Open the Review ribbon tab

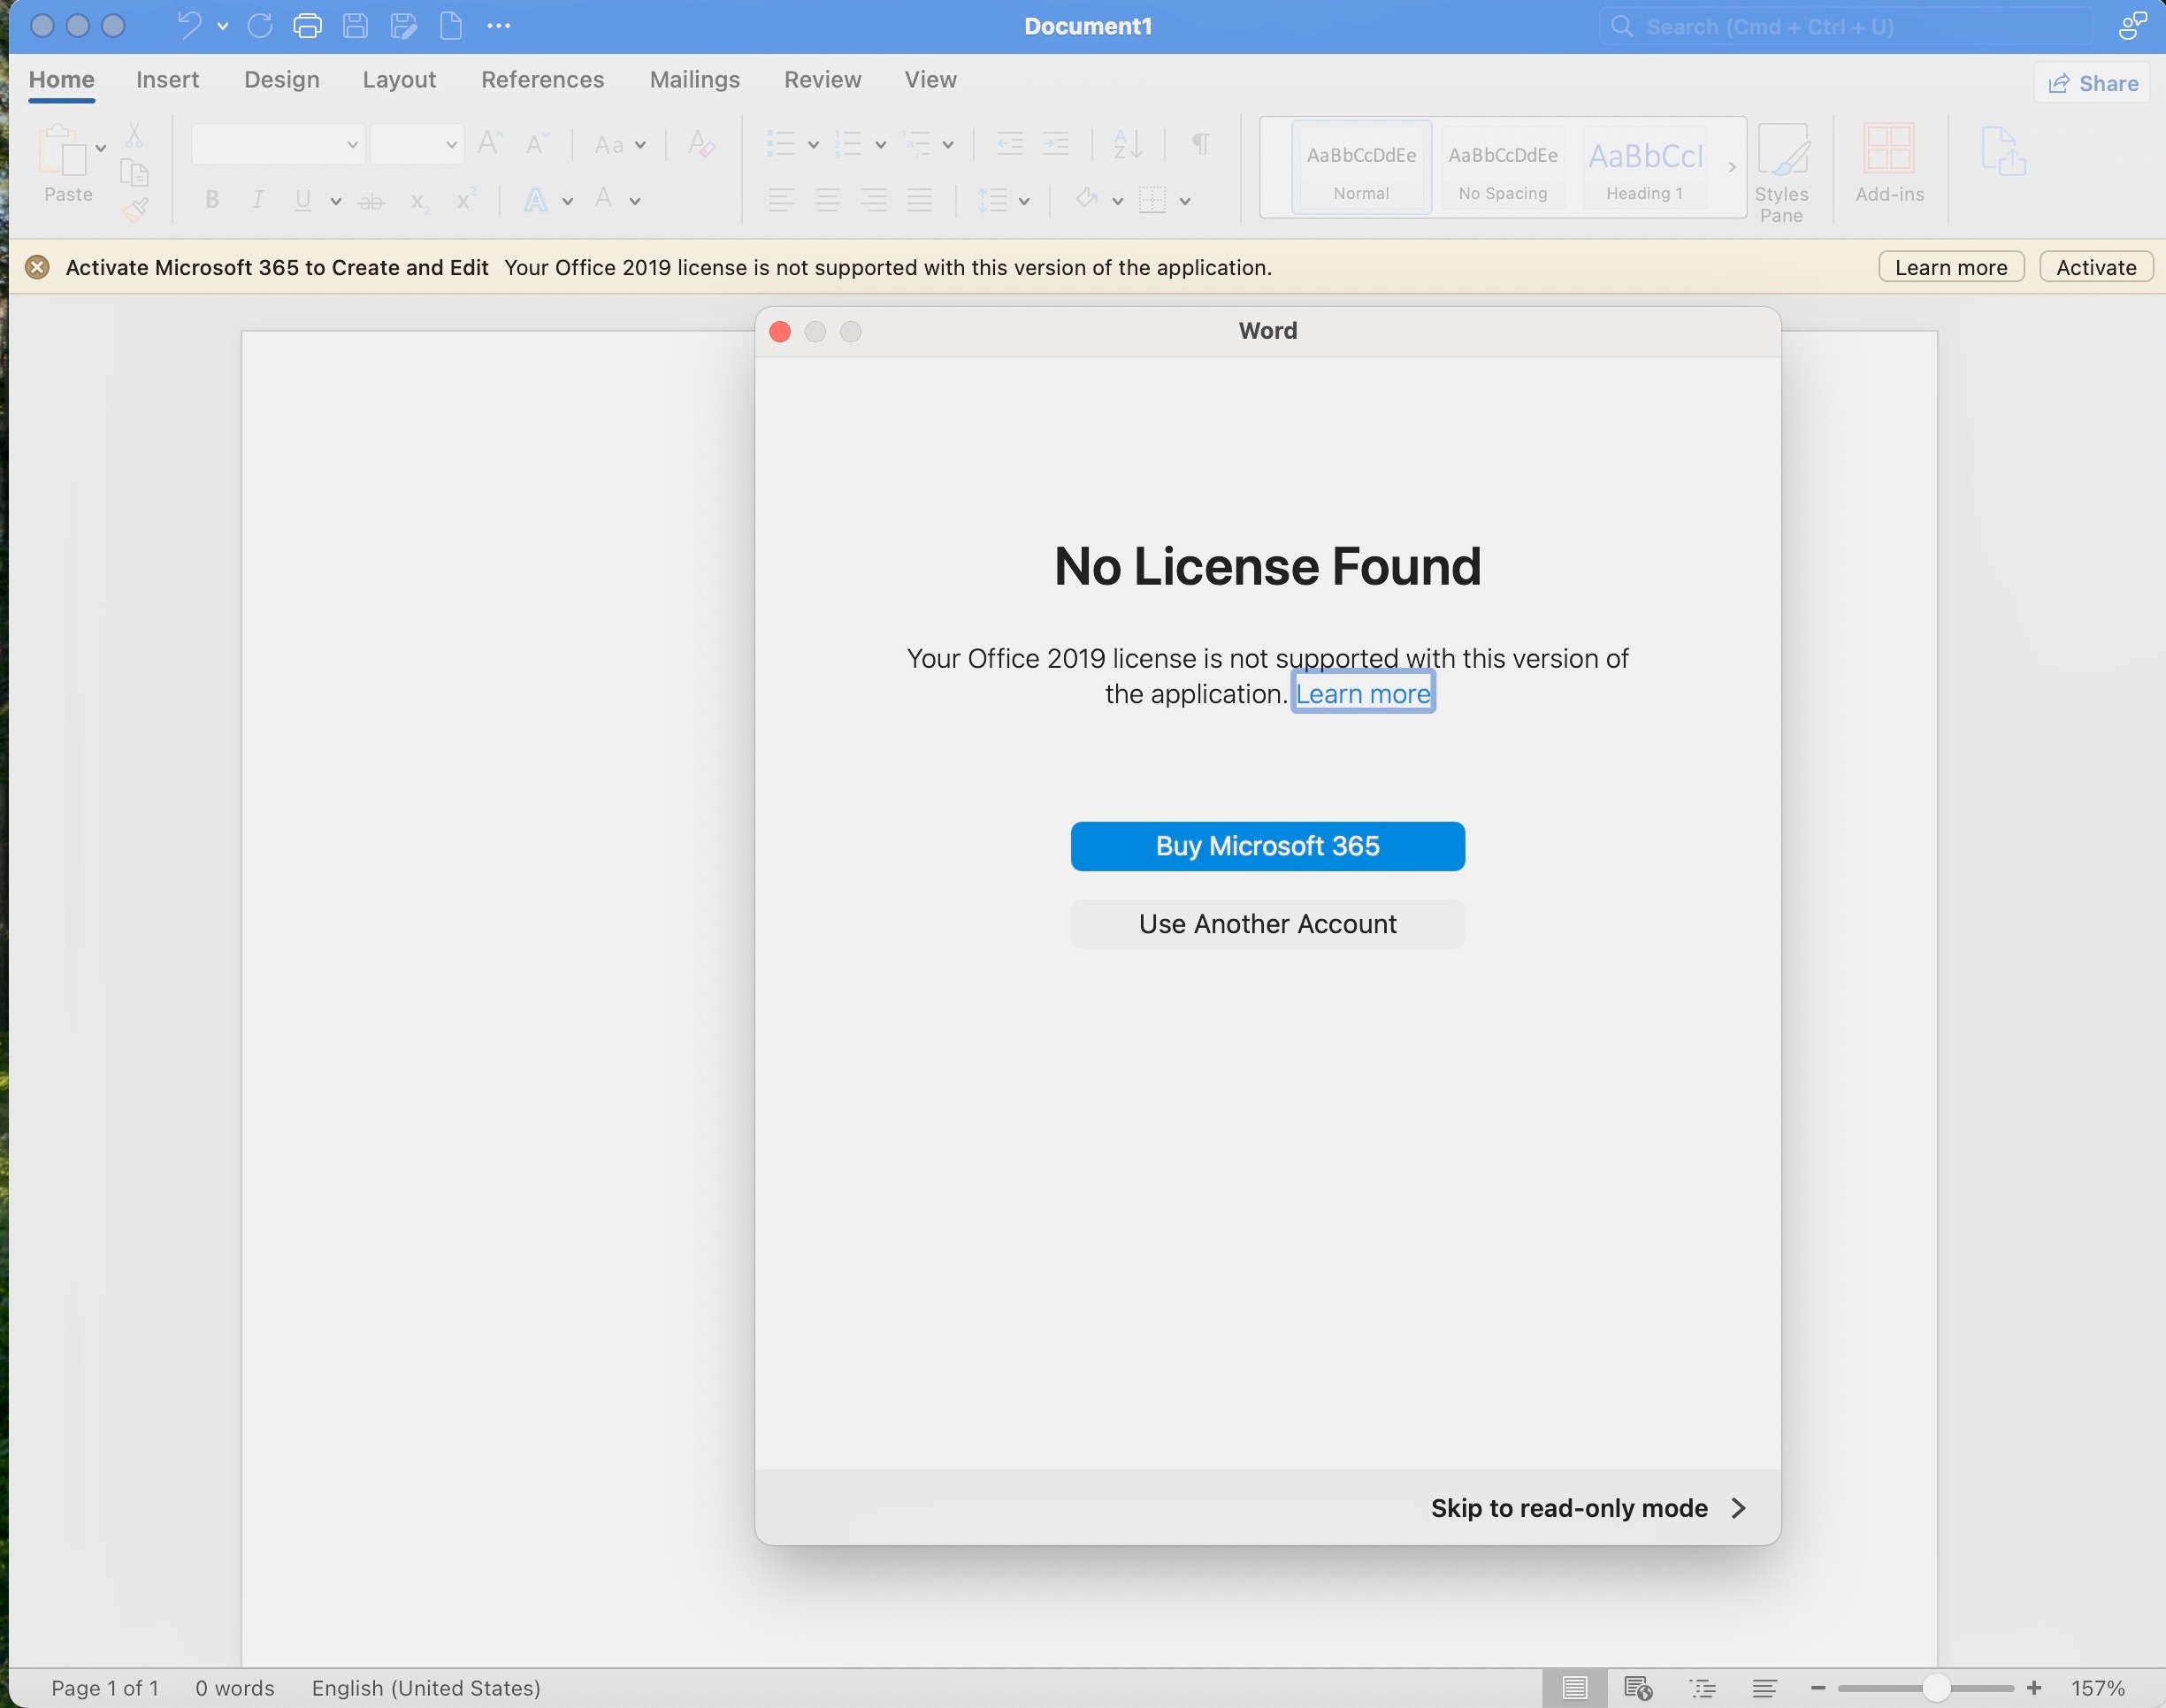click(x=822, y=80)
